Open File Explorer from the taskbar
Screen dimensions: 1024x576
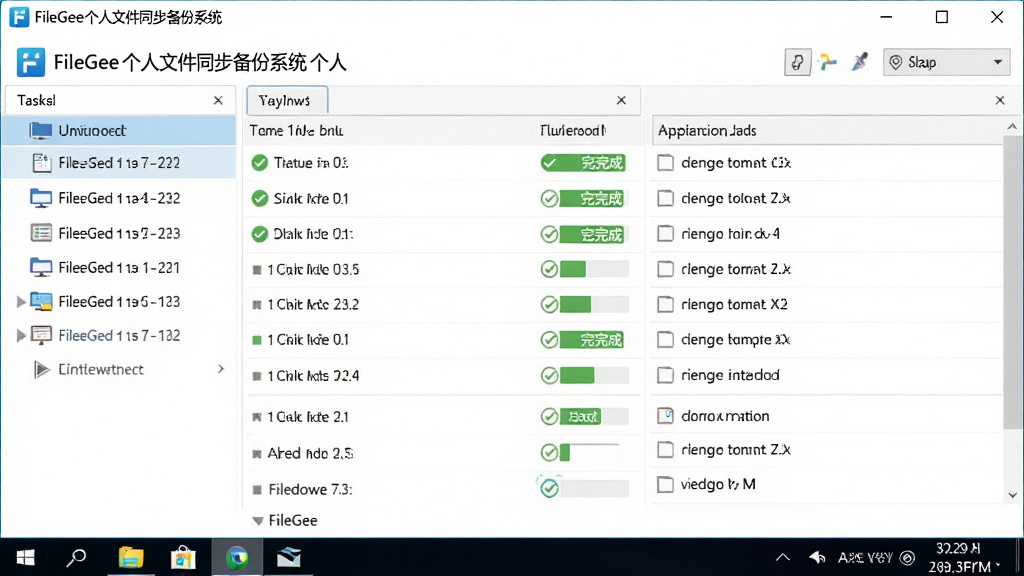pos(131,558)
